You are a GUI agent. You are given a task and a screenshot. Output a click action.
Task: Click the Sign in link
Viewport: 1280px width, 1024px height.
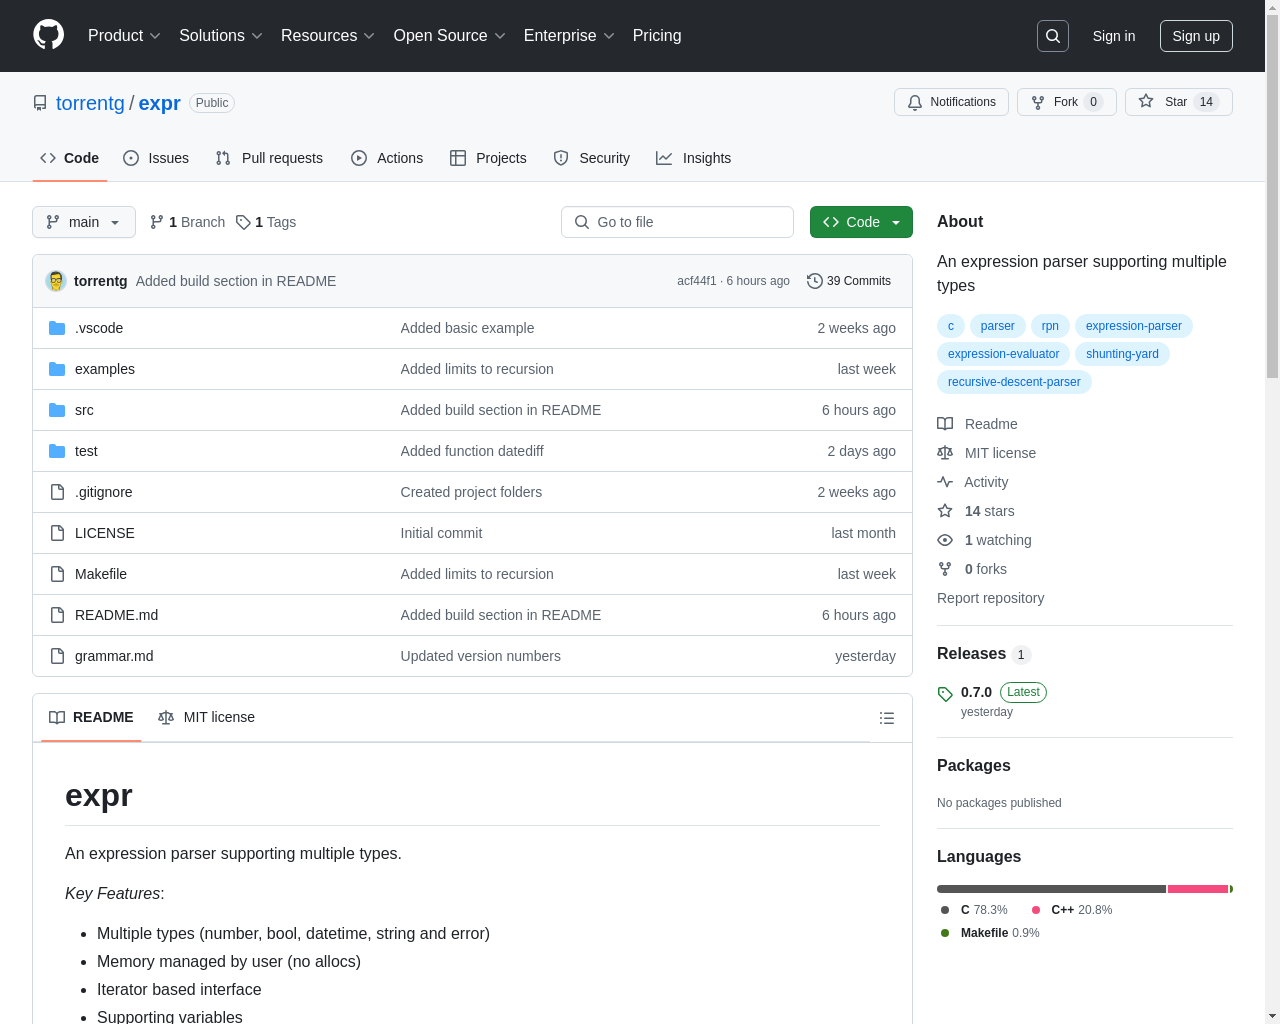click(1114, 36)
